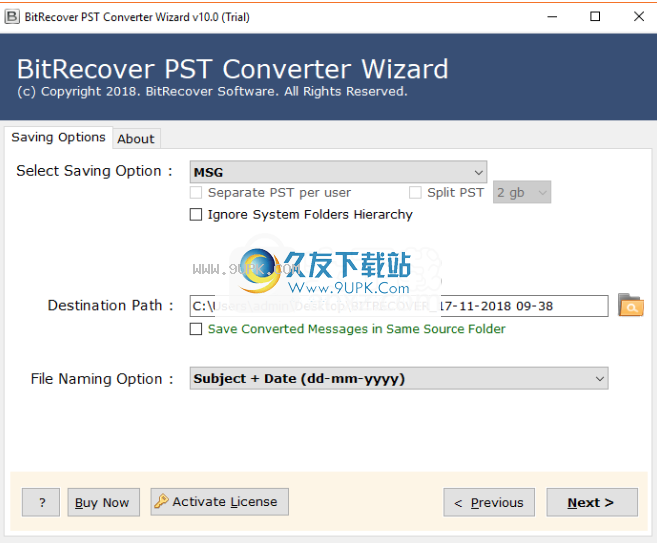Close the PST Converter Wizard window

pos(639,17)
